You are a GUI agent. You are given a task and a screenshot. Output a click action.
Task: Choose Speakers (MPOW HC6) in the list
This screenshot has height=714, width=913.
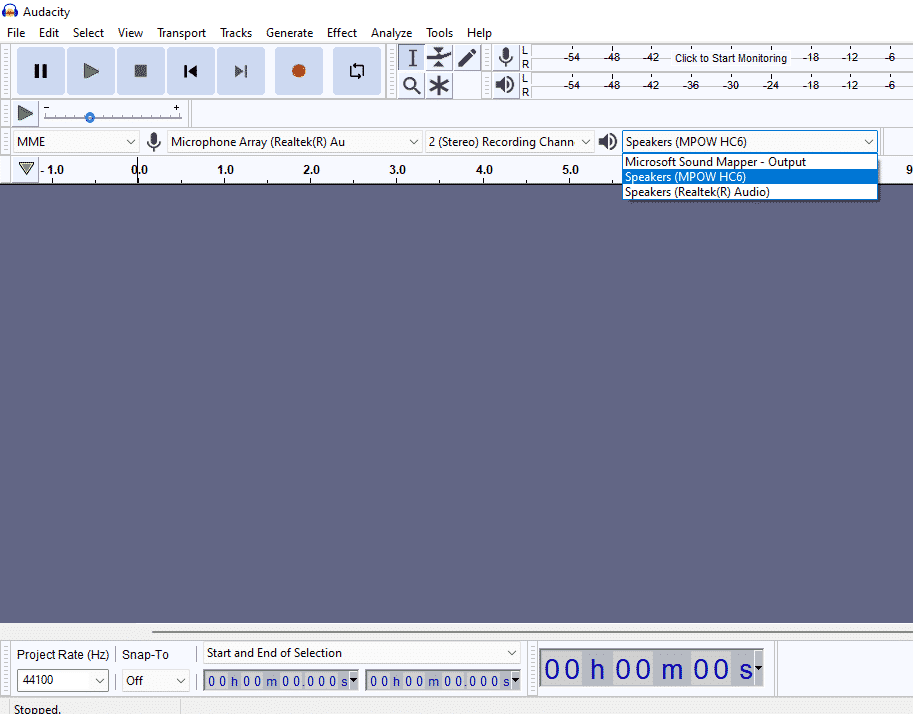tap(750, 177)
